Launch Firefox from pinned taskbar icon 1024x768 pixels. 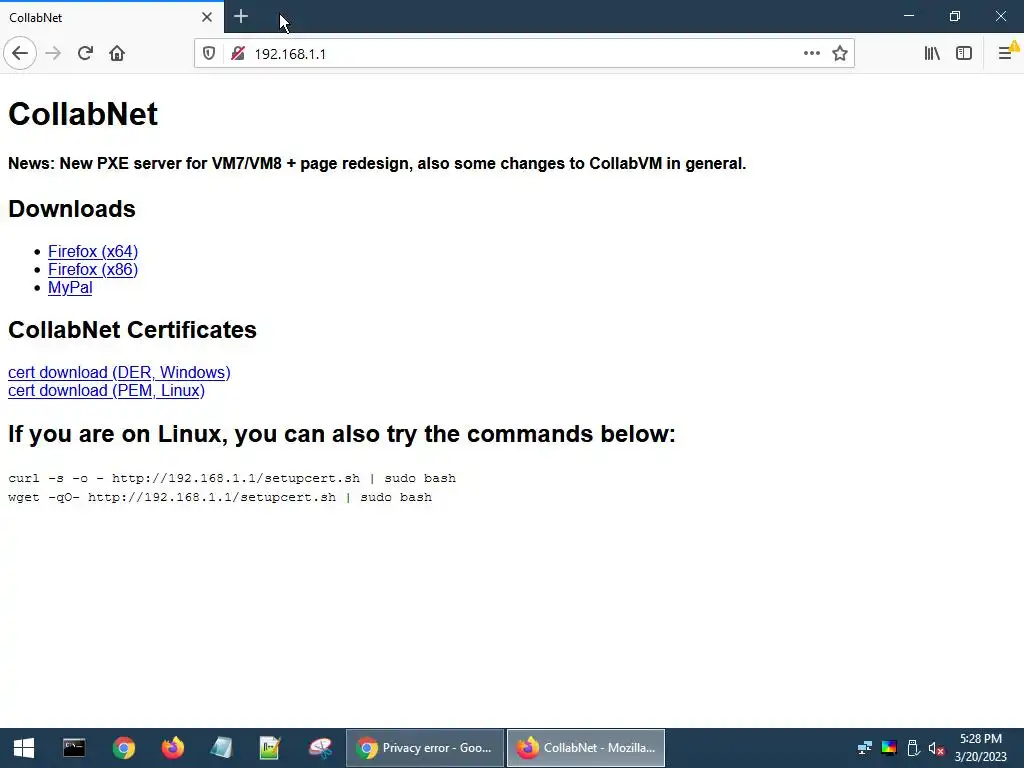173,748
